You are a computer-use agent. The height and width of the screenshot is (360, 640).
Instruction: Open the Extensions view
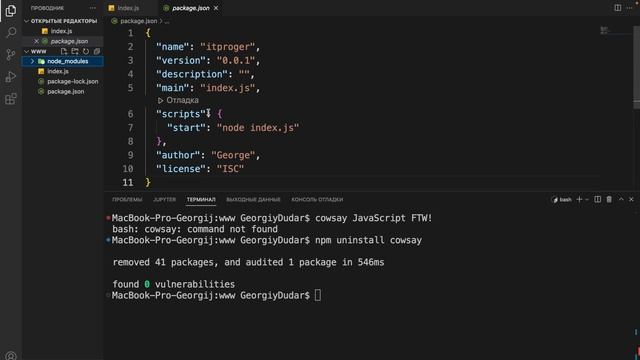coord(11,99)
